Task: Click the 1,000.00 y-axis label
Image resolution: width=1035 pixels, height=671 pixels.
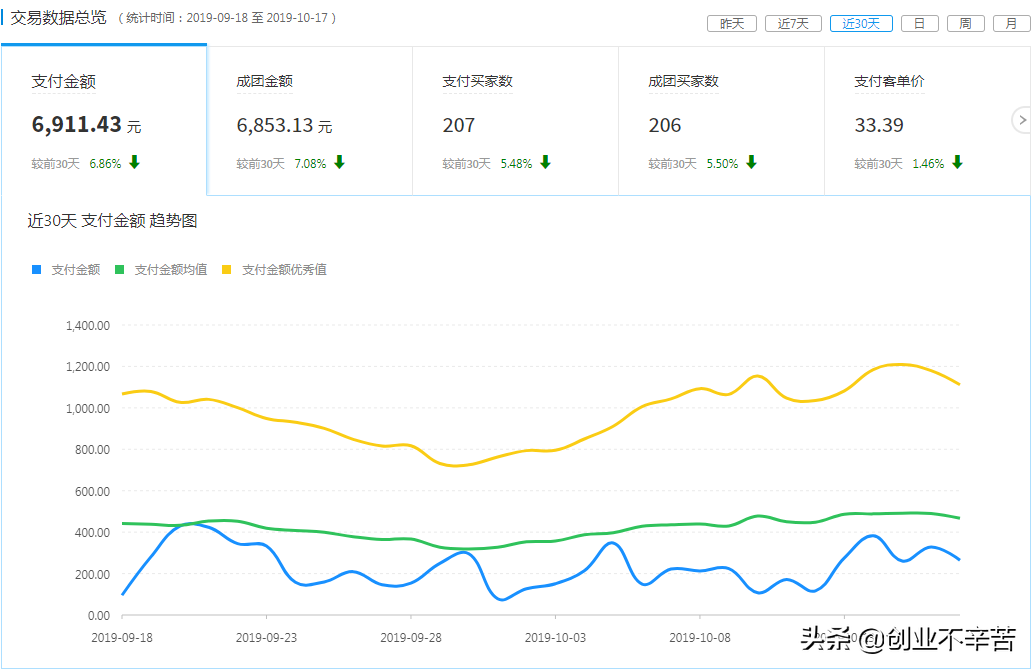Action: point(88,408)
